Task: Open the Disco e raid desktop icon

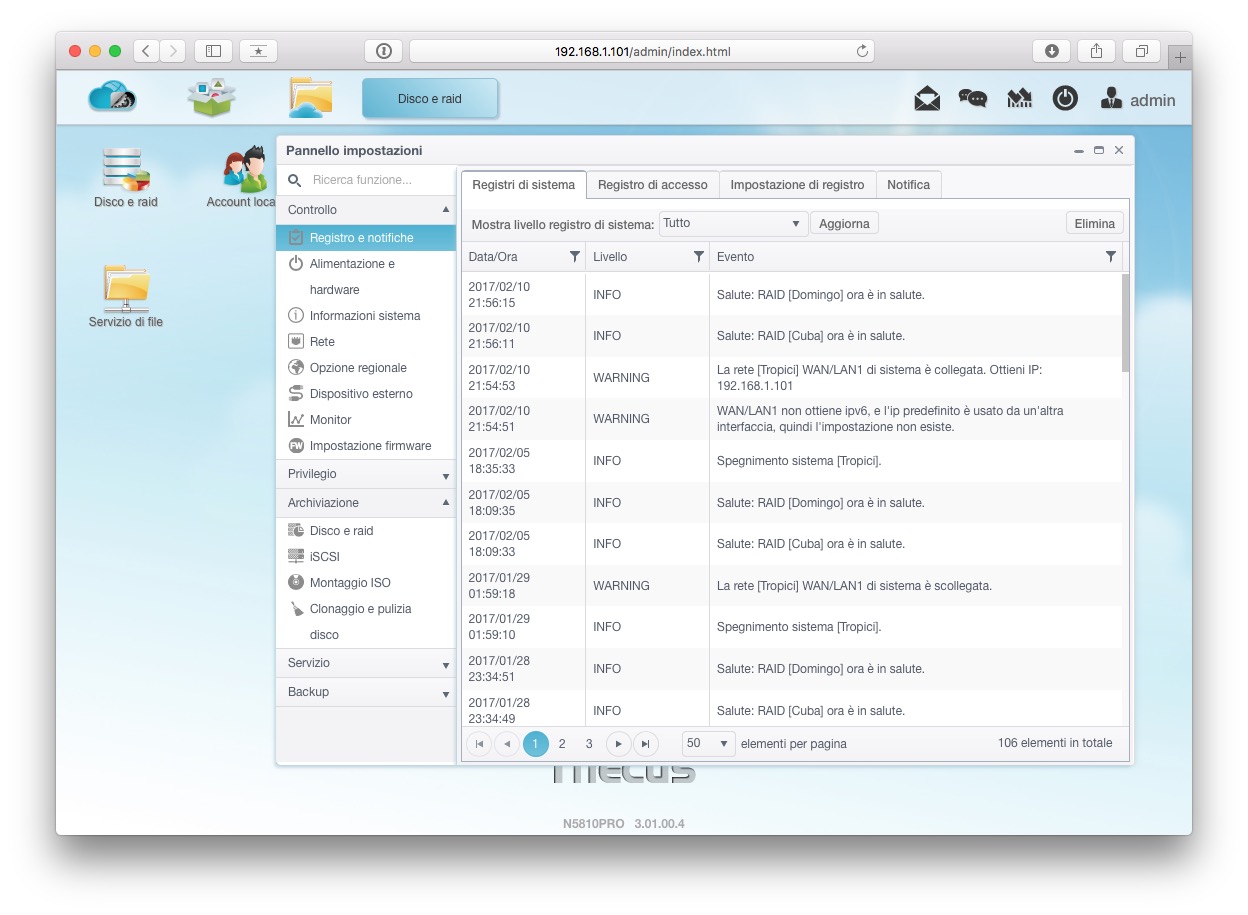Action: (126, 178)
